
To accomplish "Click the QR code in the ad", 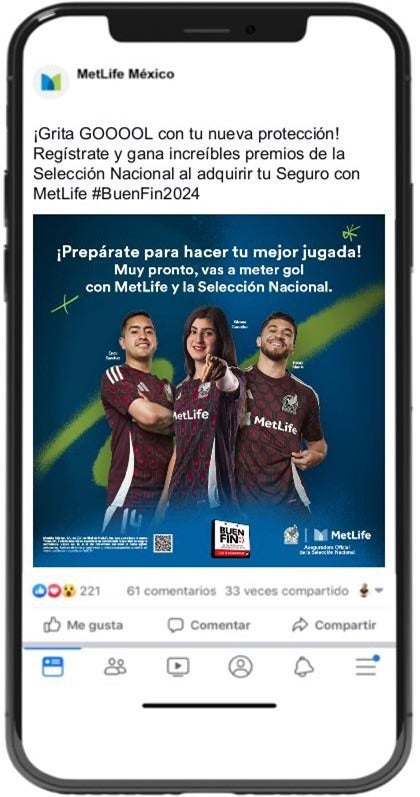I will 163,543.
